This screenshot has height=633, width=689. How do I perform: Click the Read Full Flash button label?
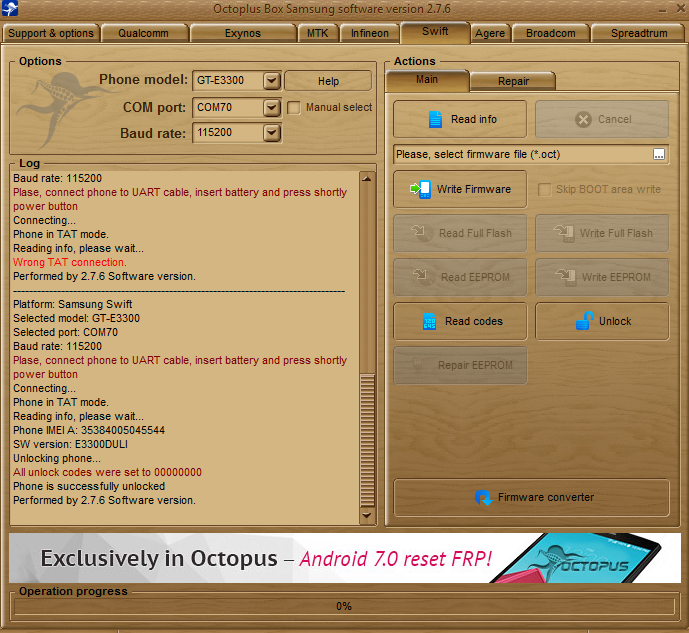pyautogui.click(x=475, y=233)
